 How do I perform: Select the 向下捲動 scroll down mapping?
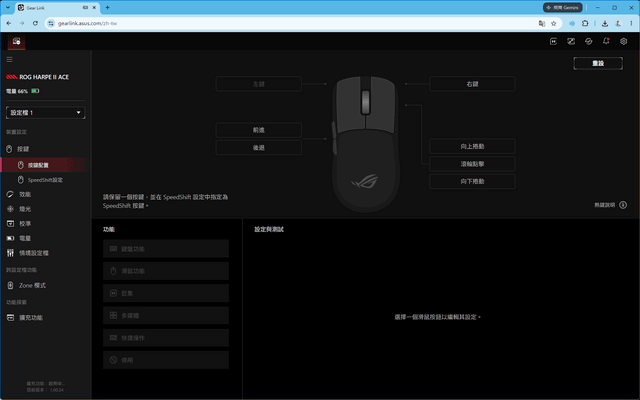(x=472, y=181)
